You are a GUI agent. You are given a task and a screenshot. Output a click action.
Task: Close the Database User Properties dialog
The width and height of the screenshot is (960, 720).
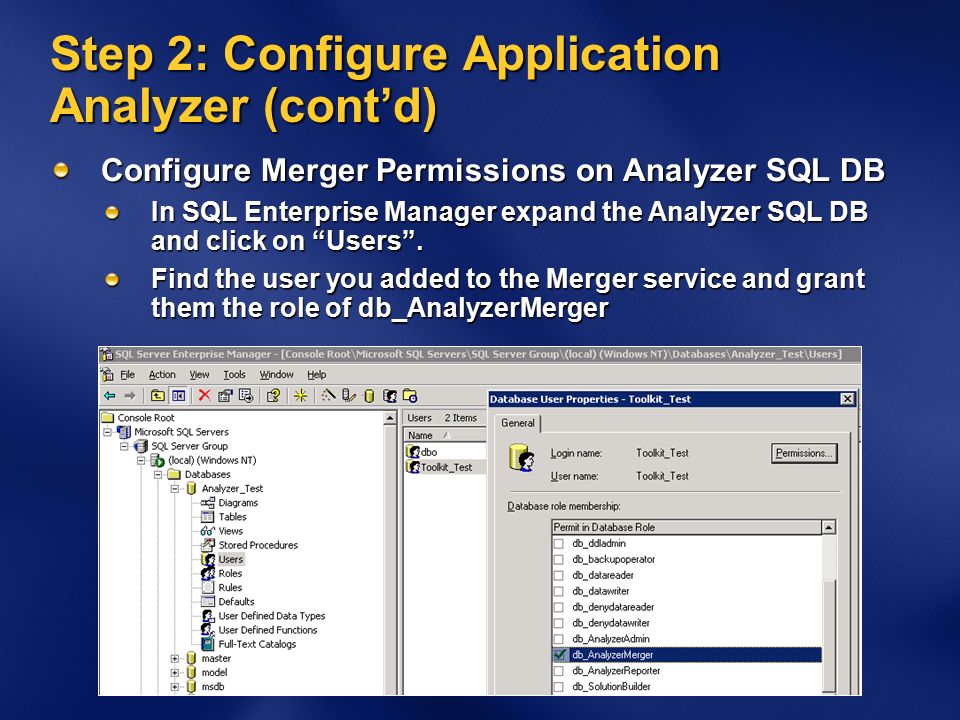pos(847,399)
